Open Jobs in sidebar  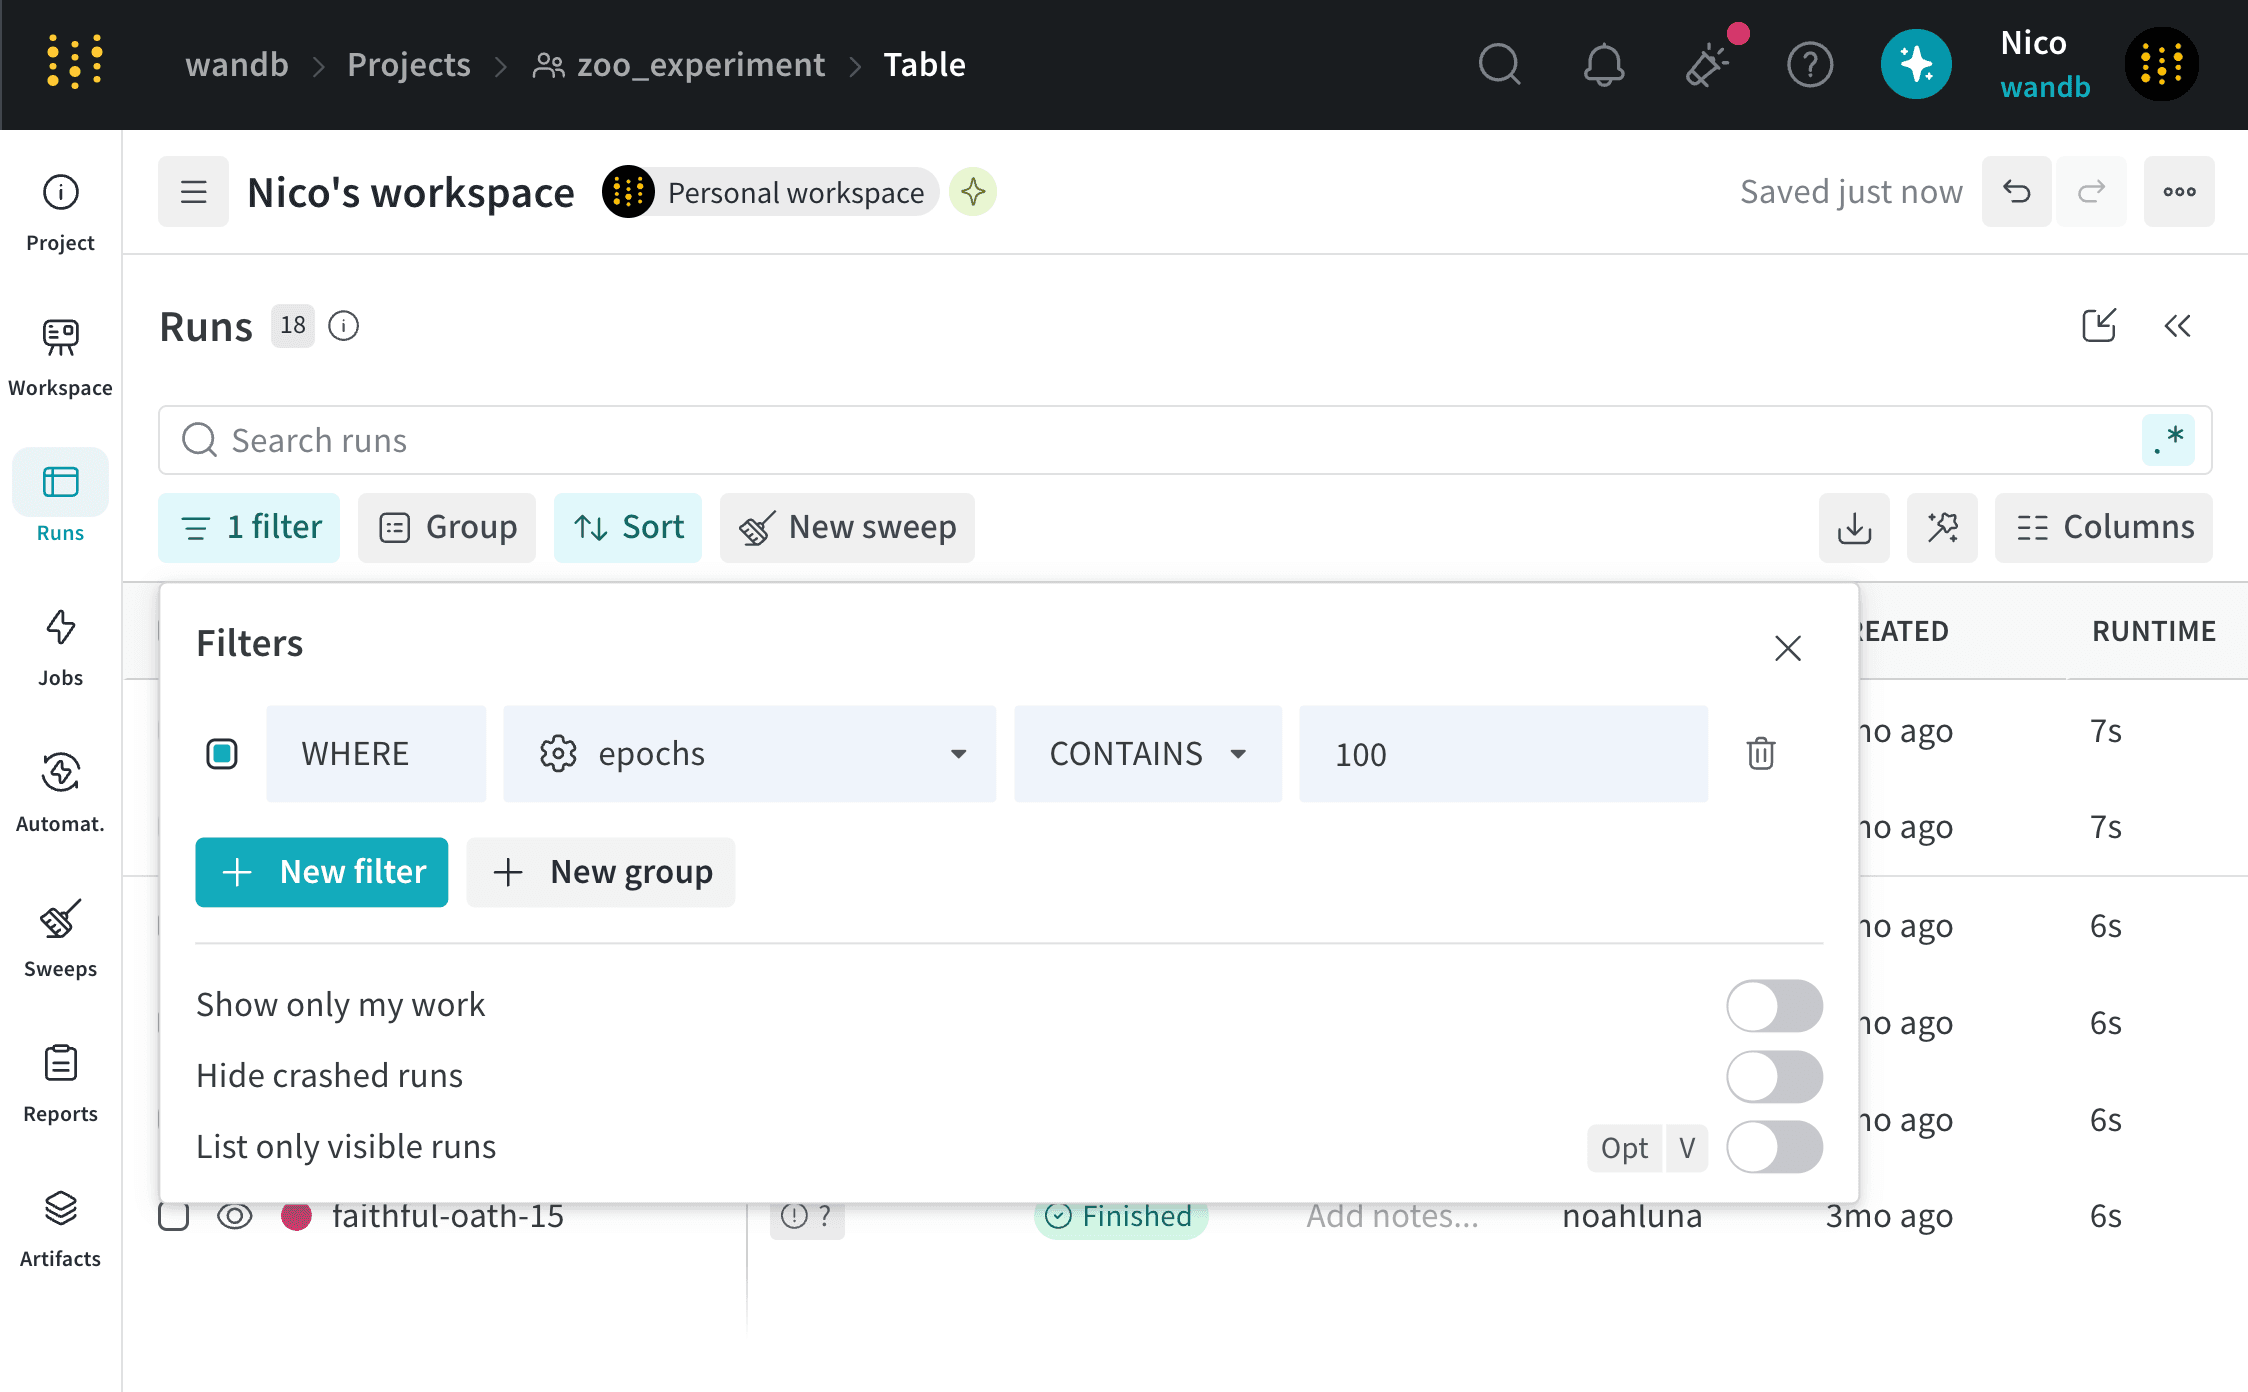(x=61, y=647)
